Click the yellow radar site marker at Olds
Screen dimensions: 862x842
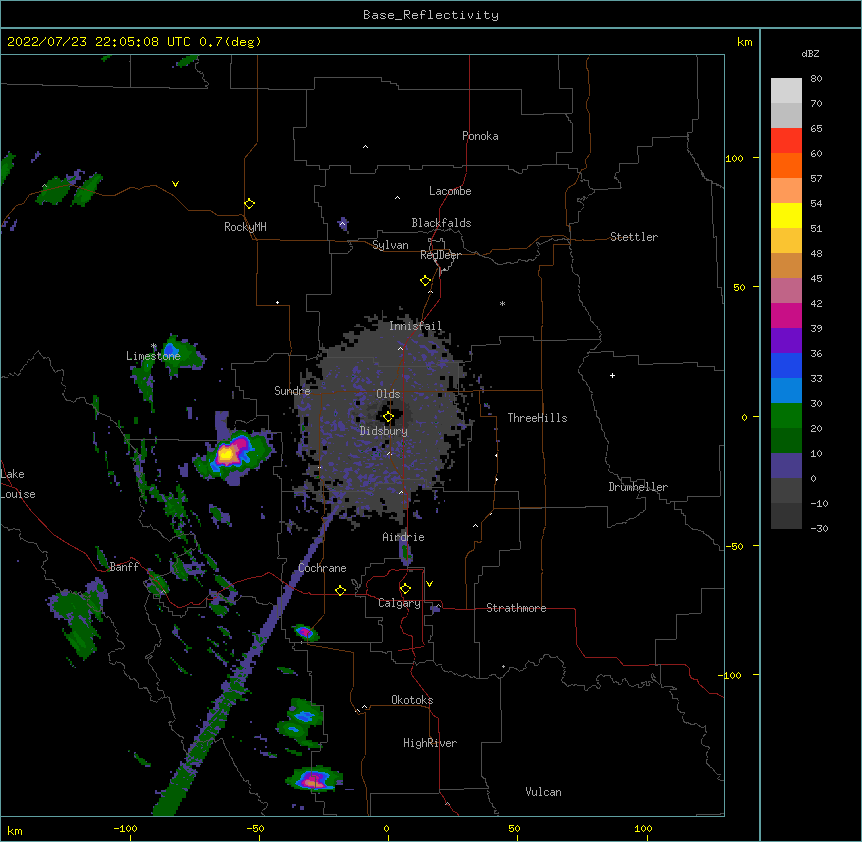click(388, 417)
